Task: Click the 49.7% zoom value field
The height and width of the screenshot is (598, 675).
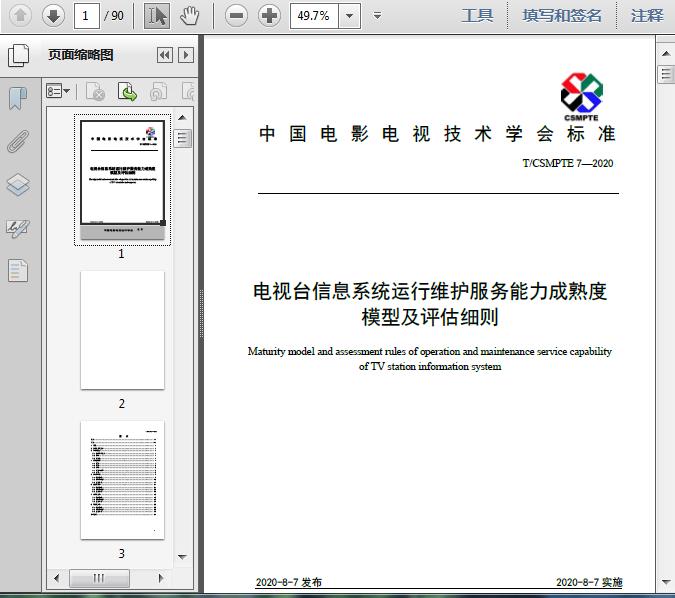Action: point(314,16)
